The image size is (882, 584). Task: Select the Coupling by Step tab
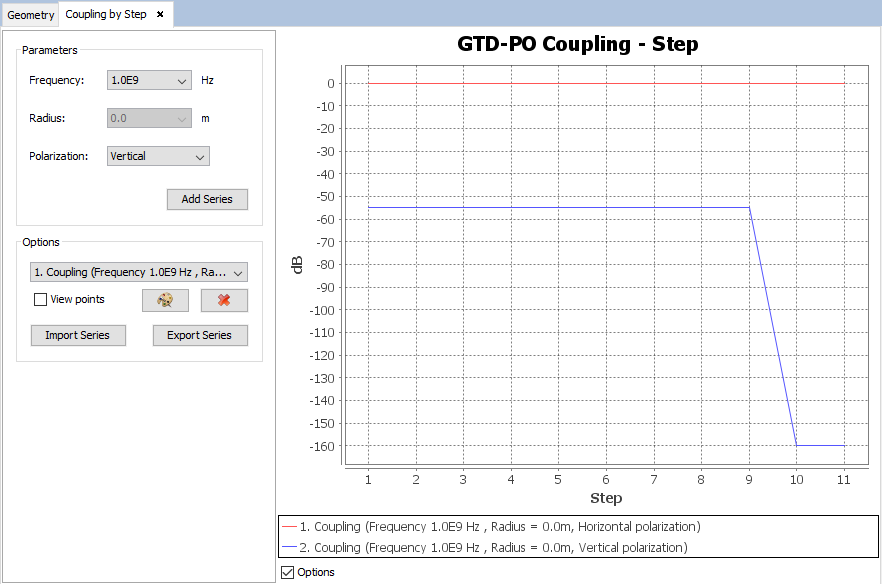(x=106, y=15)
